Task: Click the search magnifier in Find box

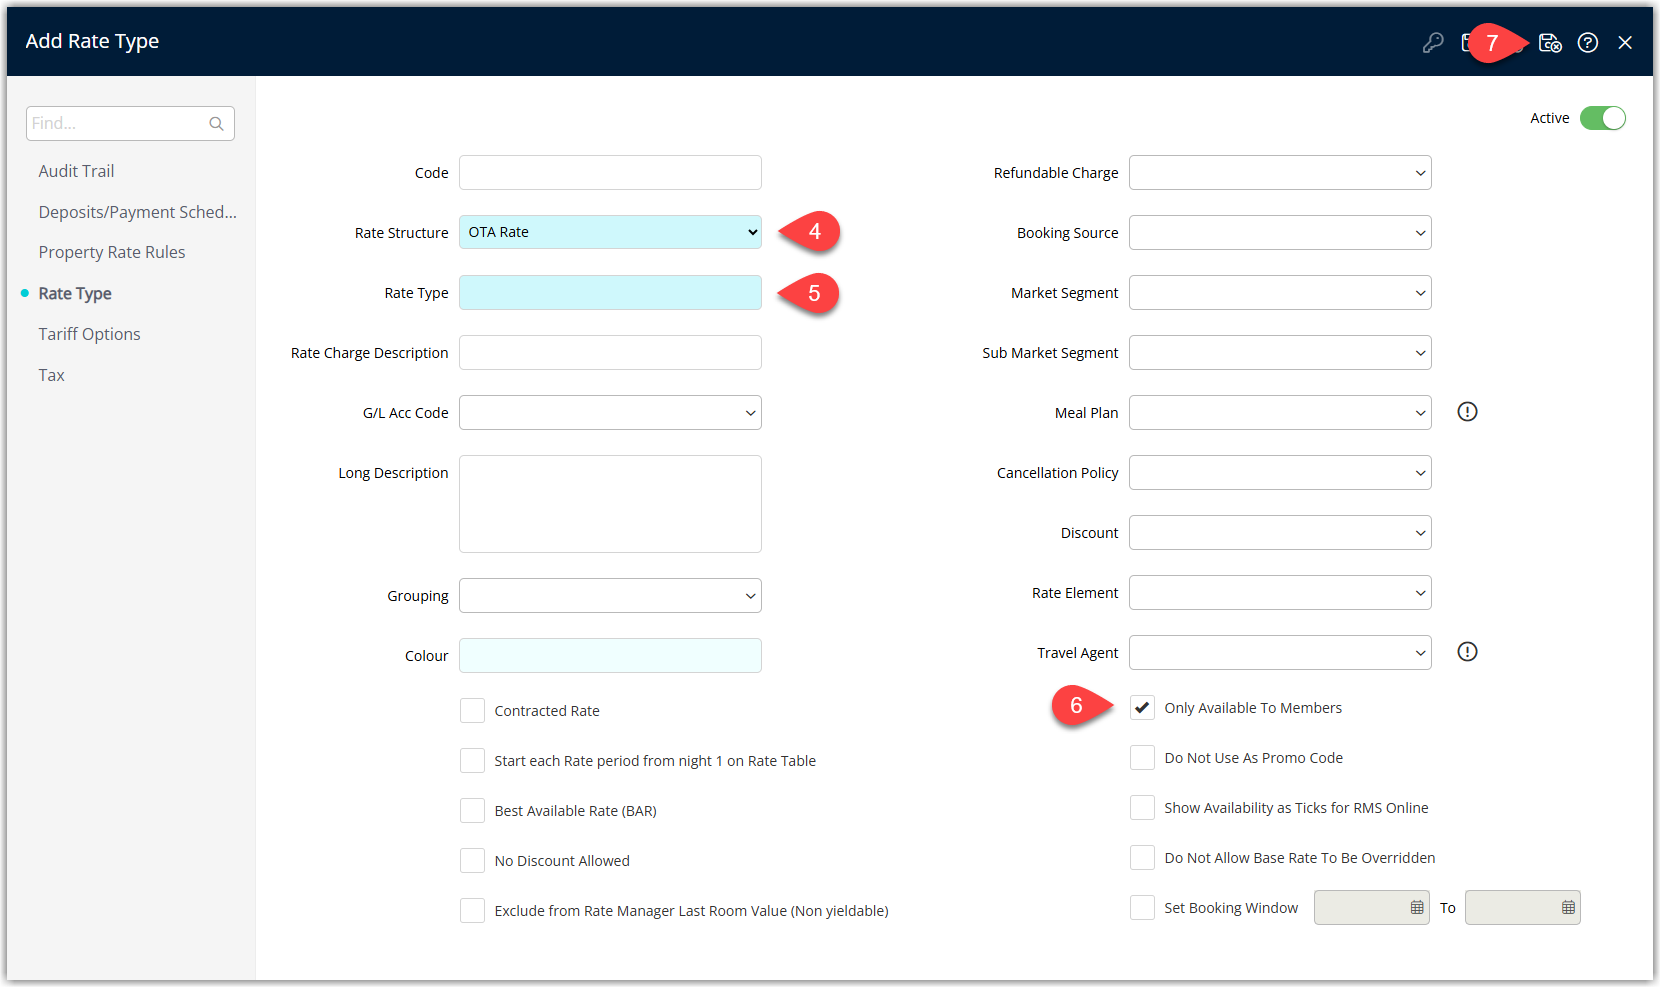Action: (216, 124)
